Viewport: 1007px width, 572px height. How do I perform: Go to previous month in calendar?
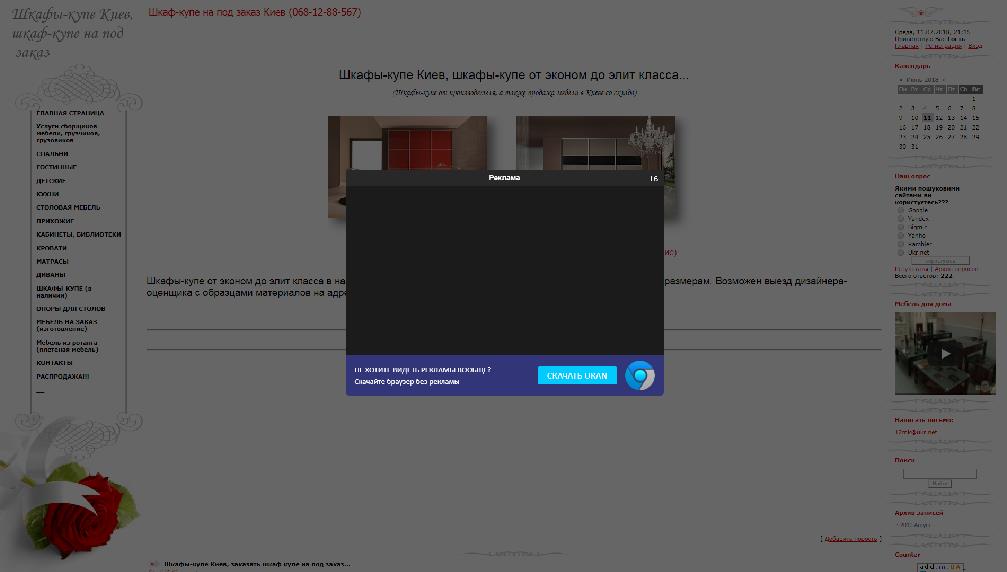pyautogui.click(x=901, y=80)
